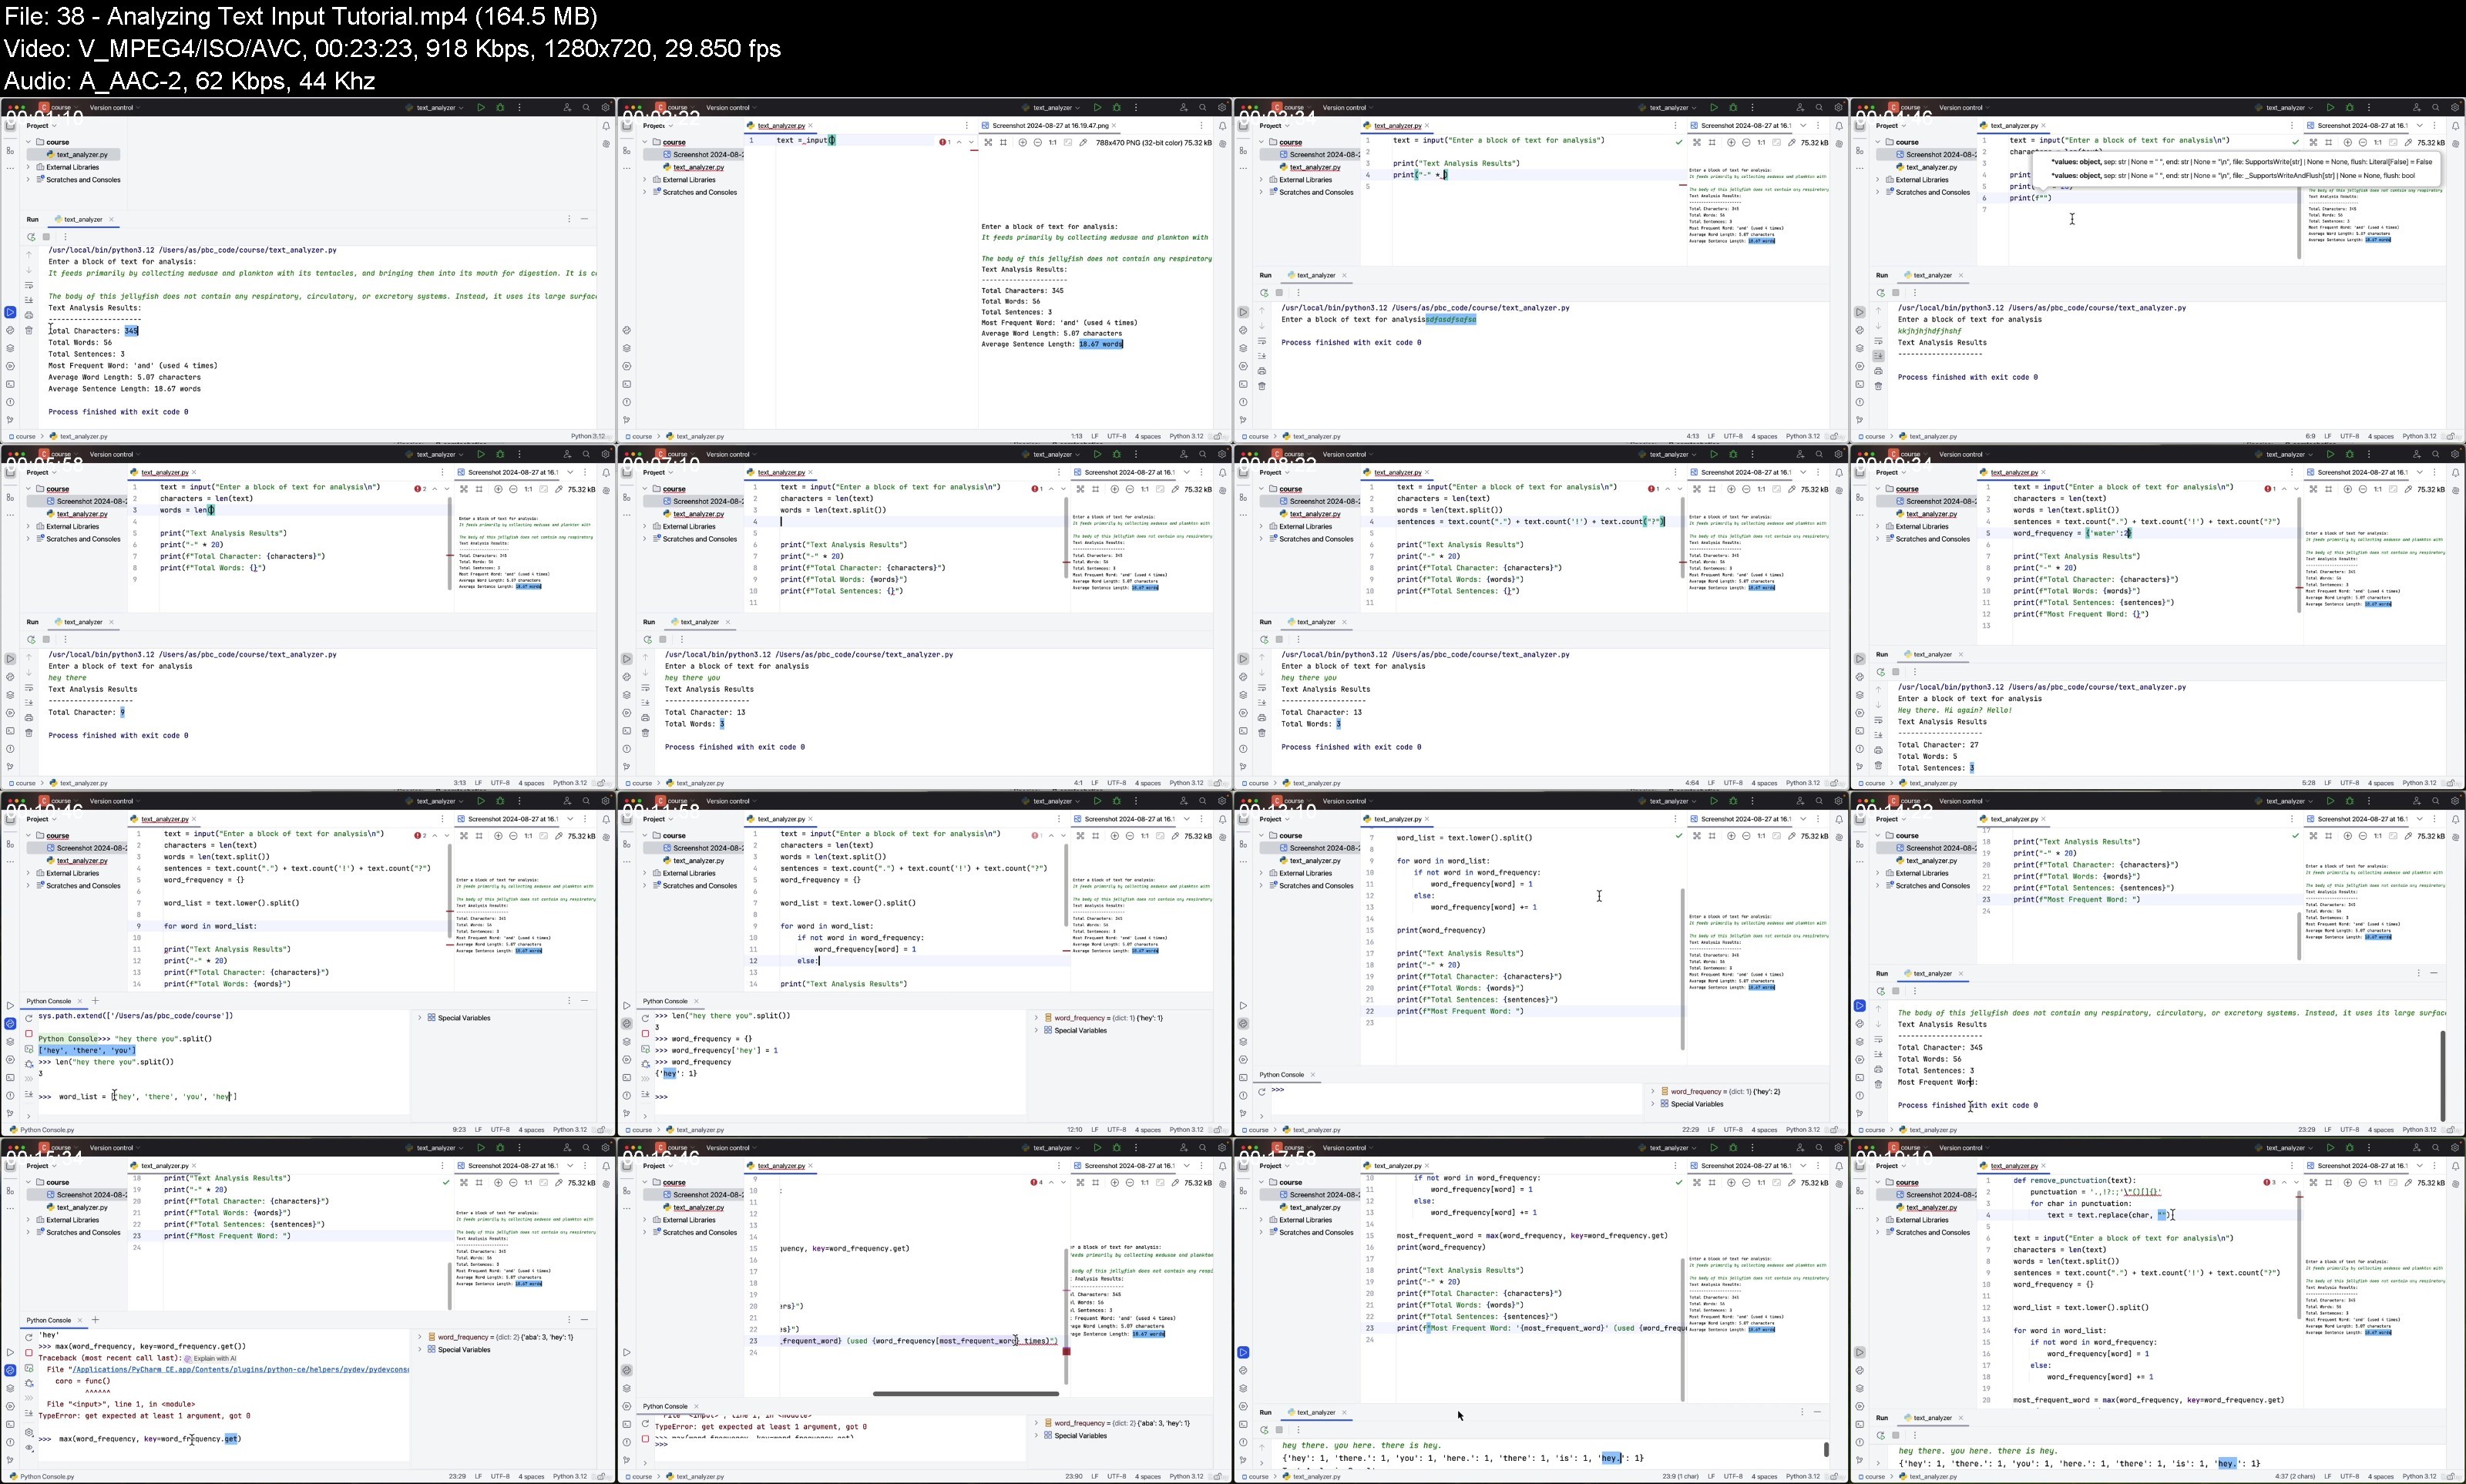The width and height of the screenshot is (2466, 1484).
Task: Click the 1:1 actual size icon in 00:13:10 frame
Action: click(x=1761, y=836)
